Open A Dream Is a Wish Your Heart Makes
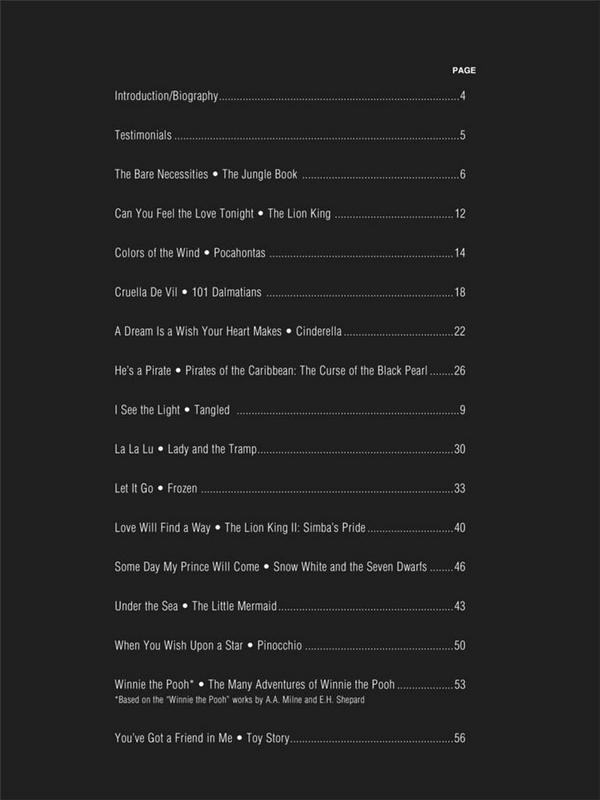600x800 pixels. pyautogui.click(x=229, y=331)
